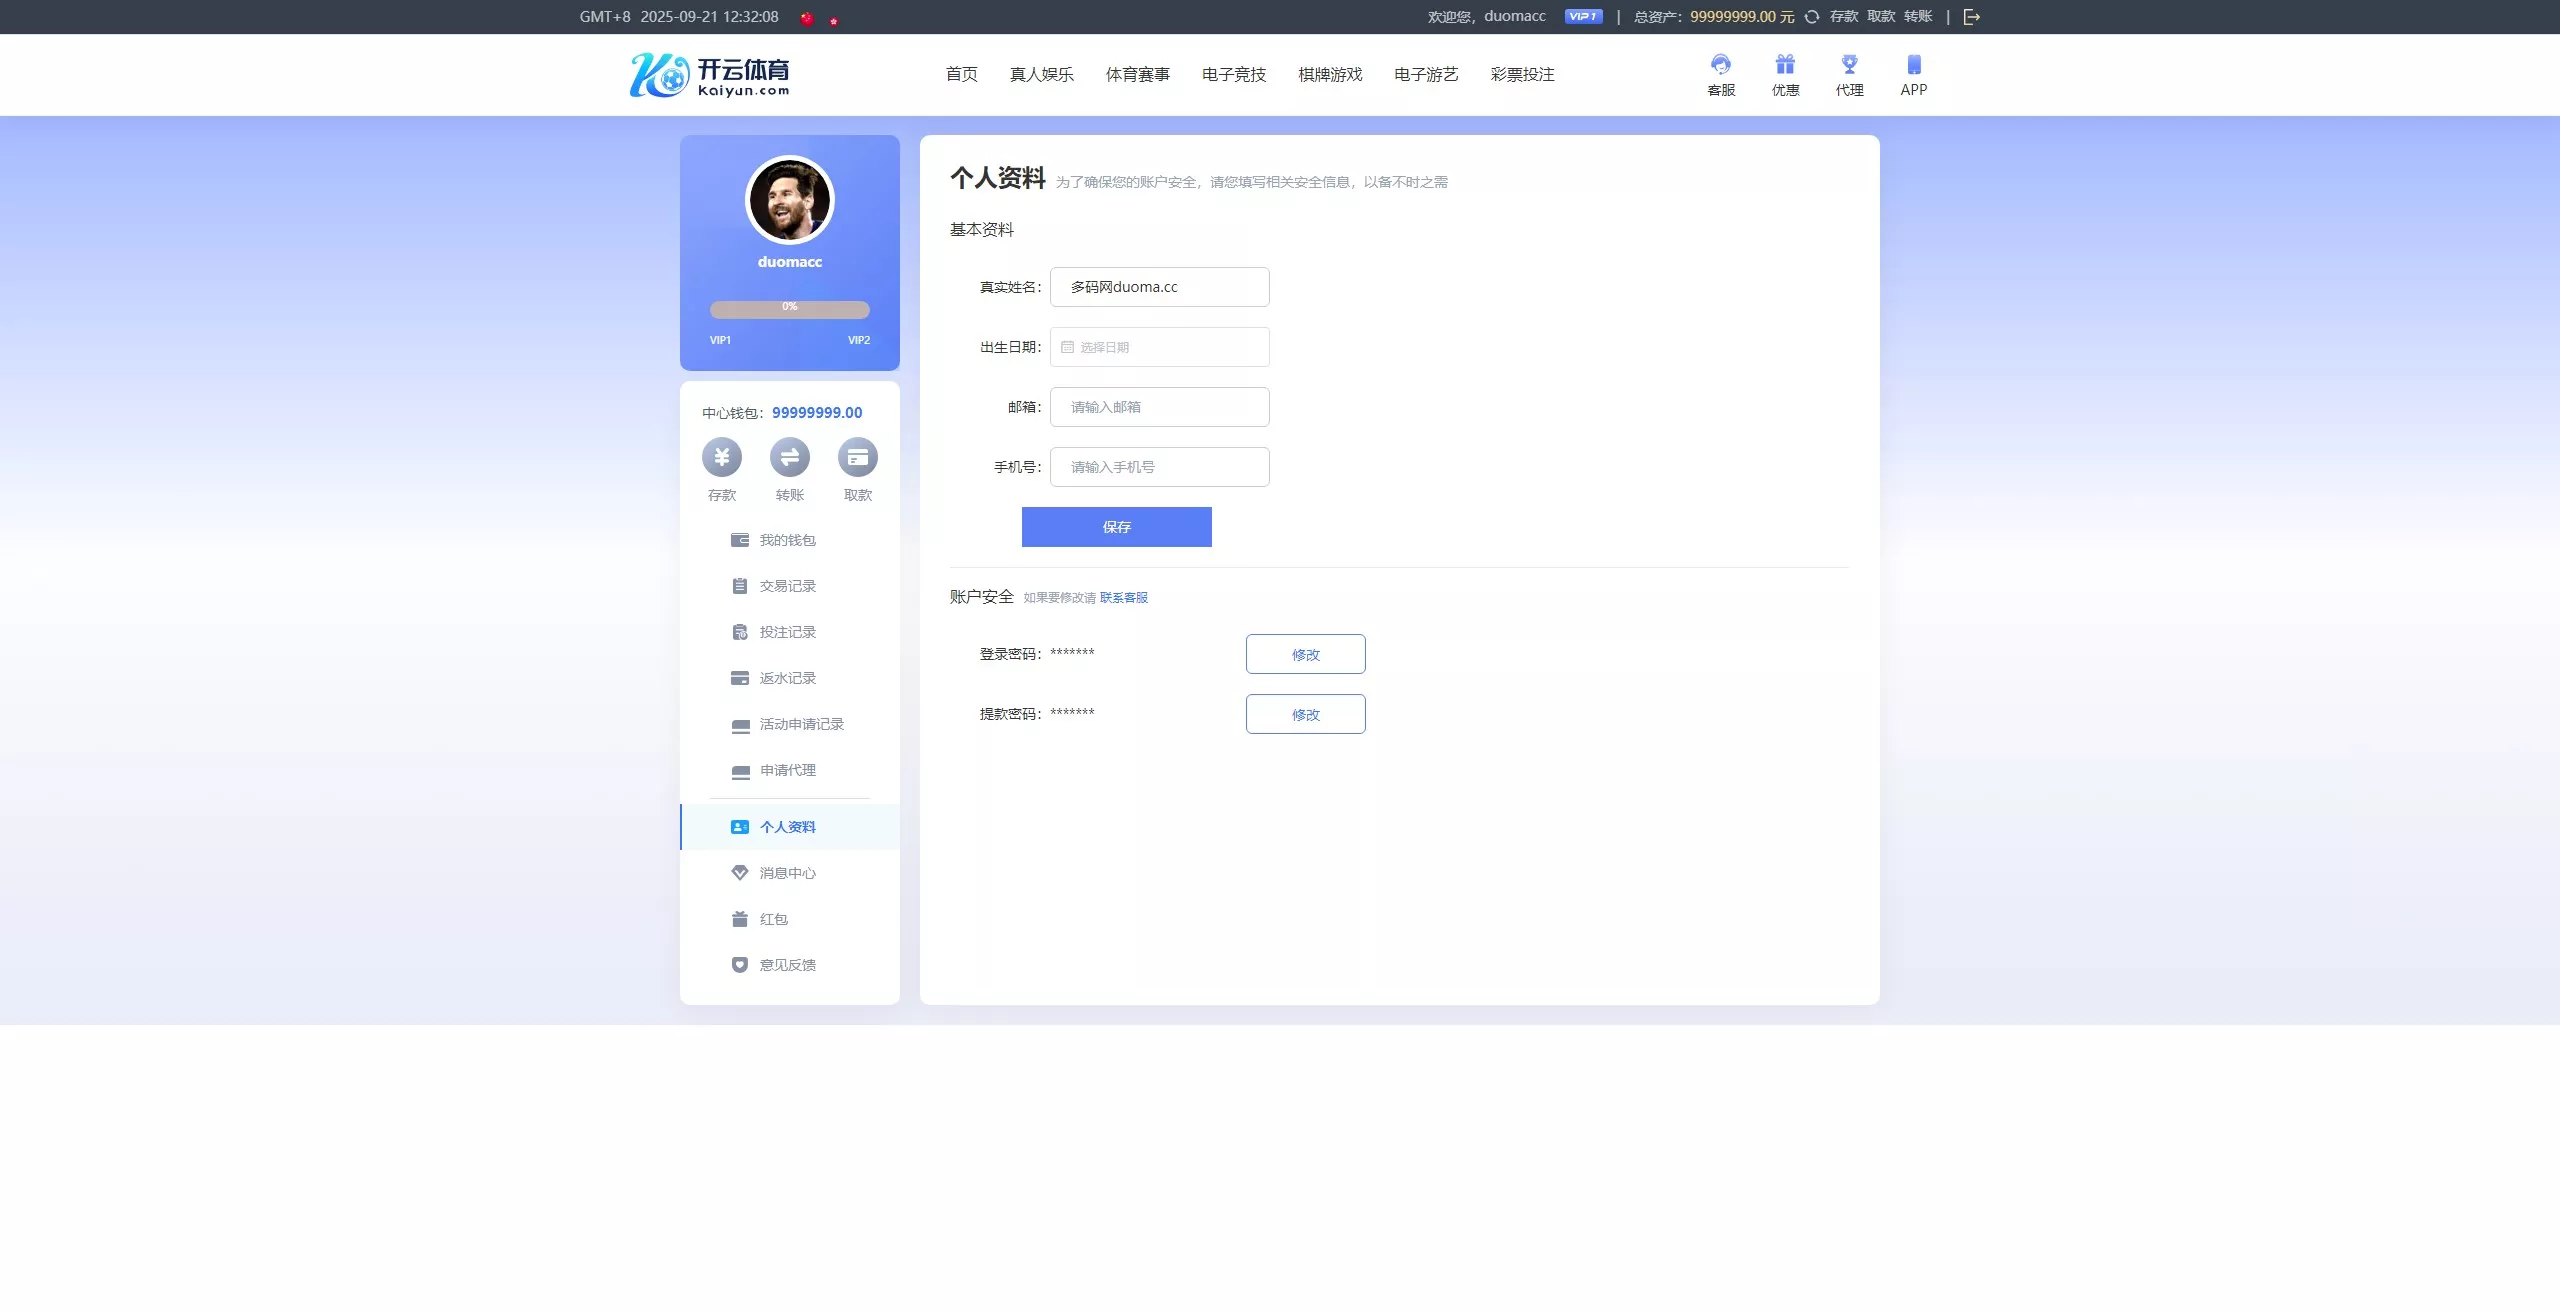Open the 彩票投注 navigation menu
Screen dimensions: 2560x1312
coord(1521,74)
